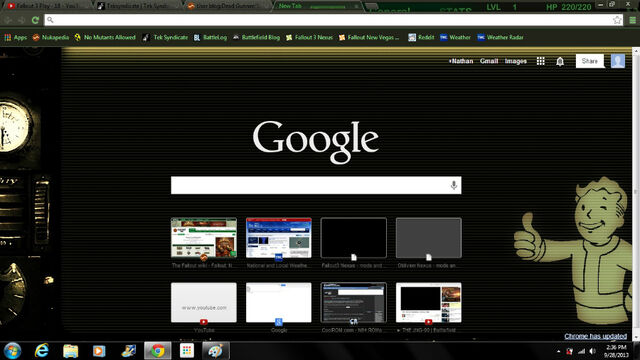The height and width of the screenshot is (360, 640).
Task: Switch to the Fallout 3 YouTube tab
Action: pyautogui.click(x=46, y=6)
